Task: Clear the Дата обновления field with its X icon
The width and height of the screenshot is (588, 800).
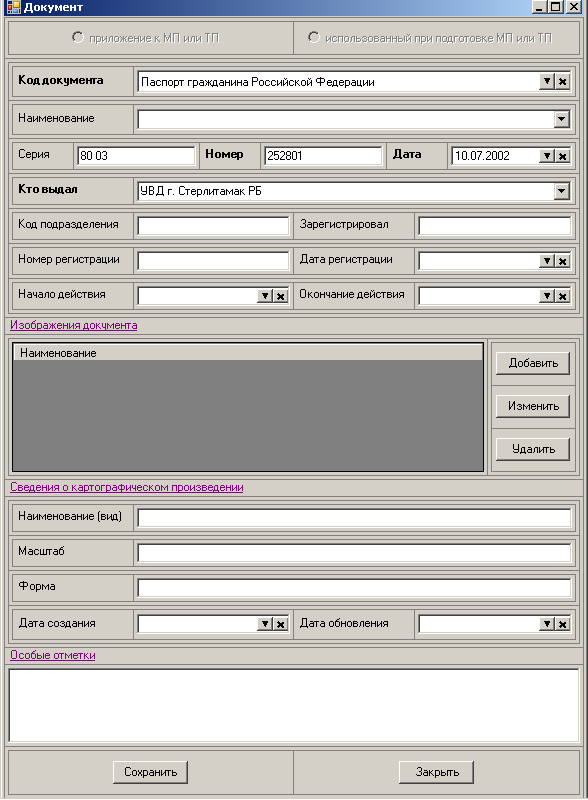Action: coord(562,624)
